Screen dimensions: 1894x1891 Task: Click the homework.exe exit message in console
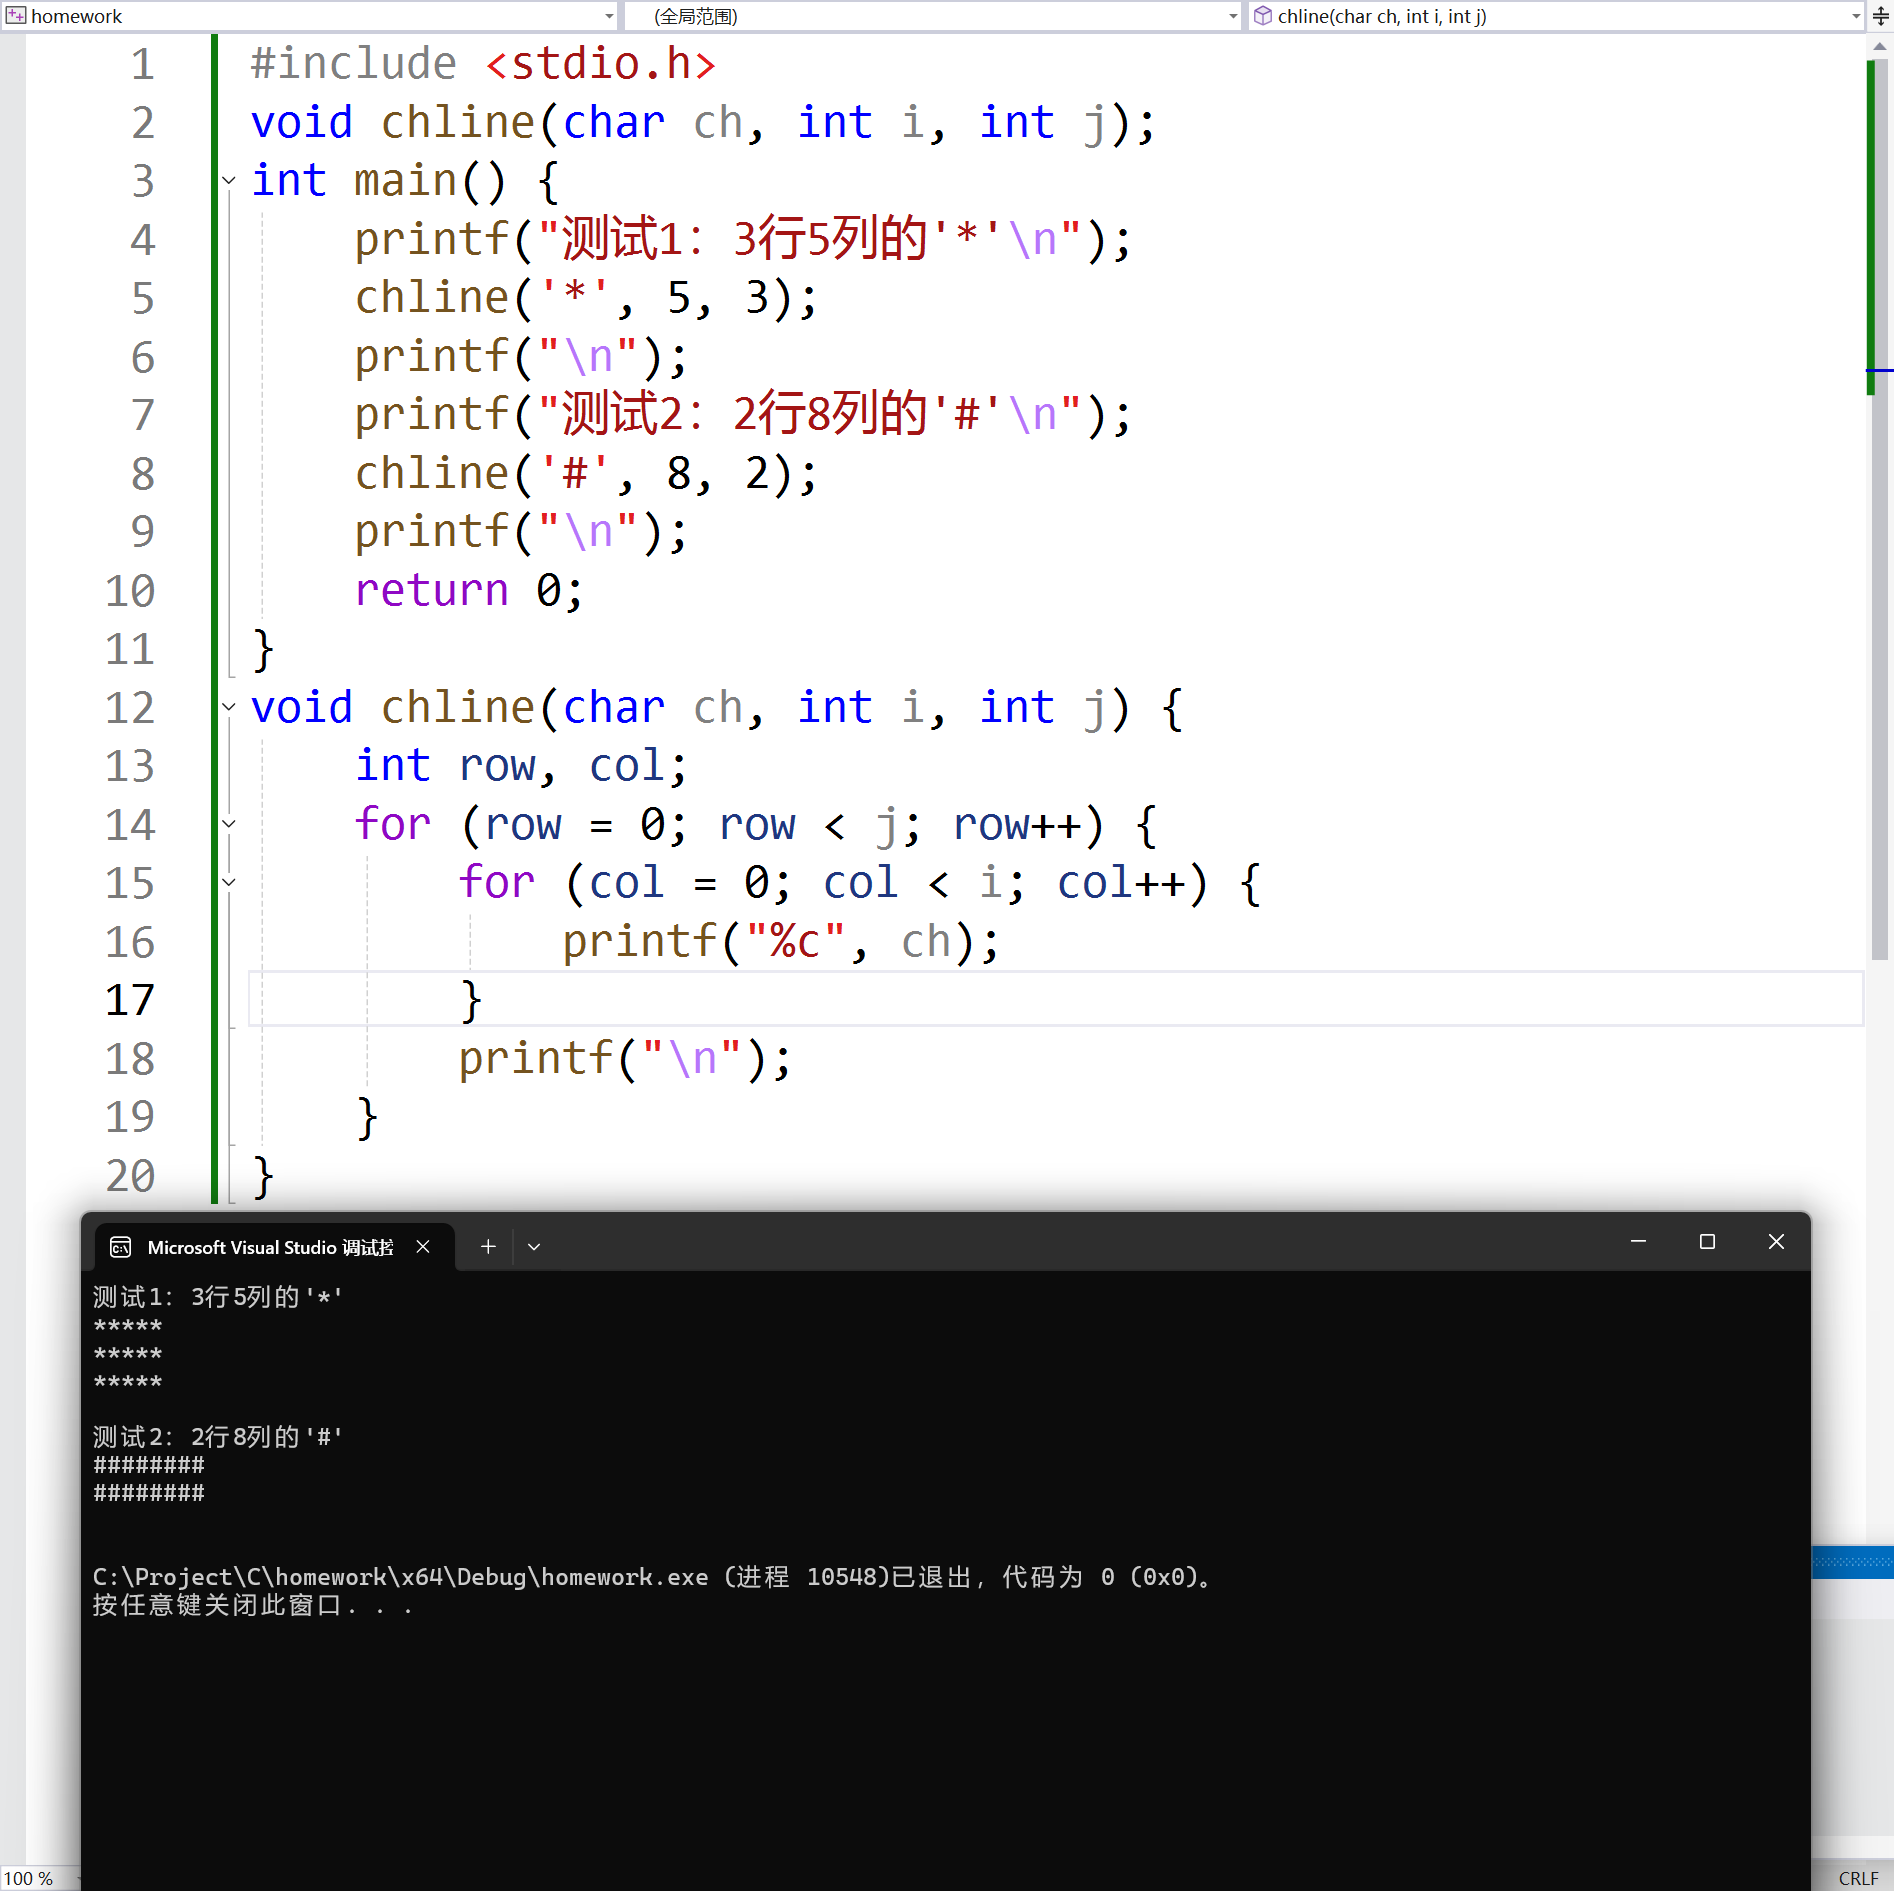[x=653, y=1577]
